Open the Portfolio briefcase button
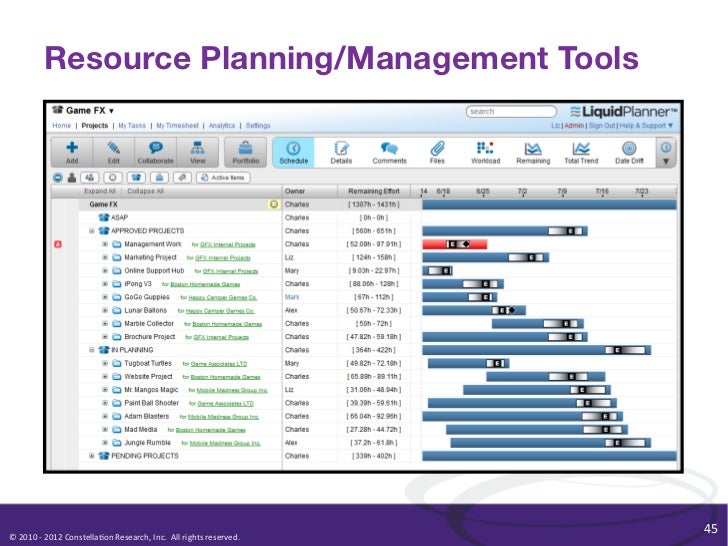This screenshot has width=728, height=546. (246, 152)
